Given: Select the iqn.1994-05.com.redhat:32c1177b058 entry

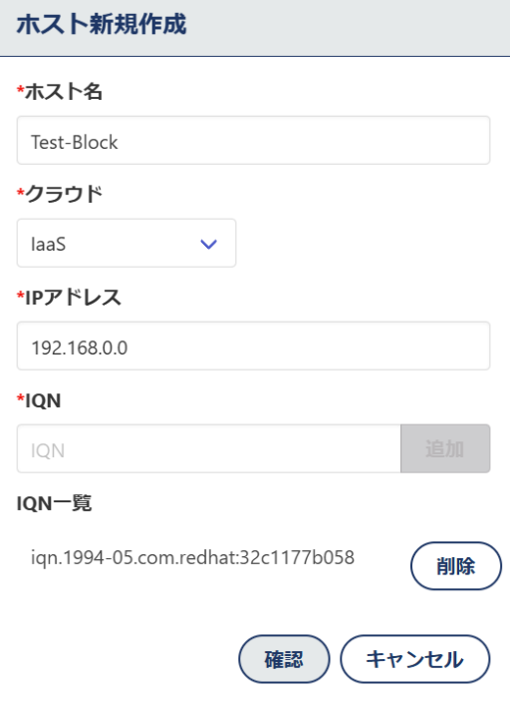Looking at the screenshot, I should pos(192,558).
